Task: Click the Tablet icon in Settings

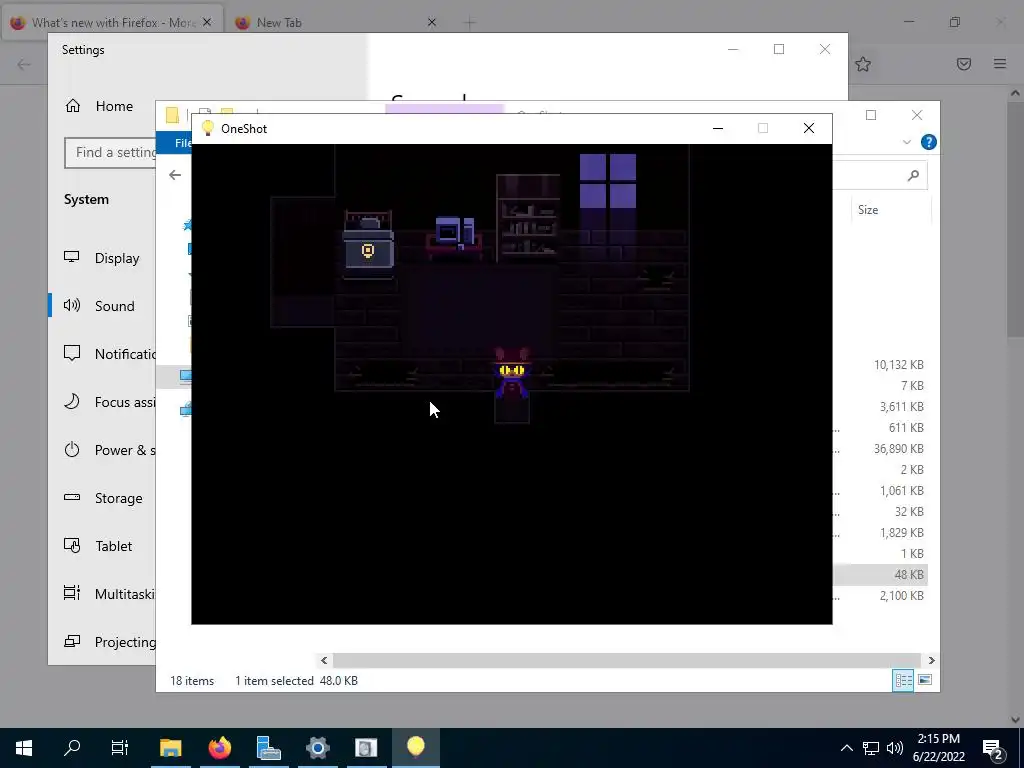Action: [72, 545]
